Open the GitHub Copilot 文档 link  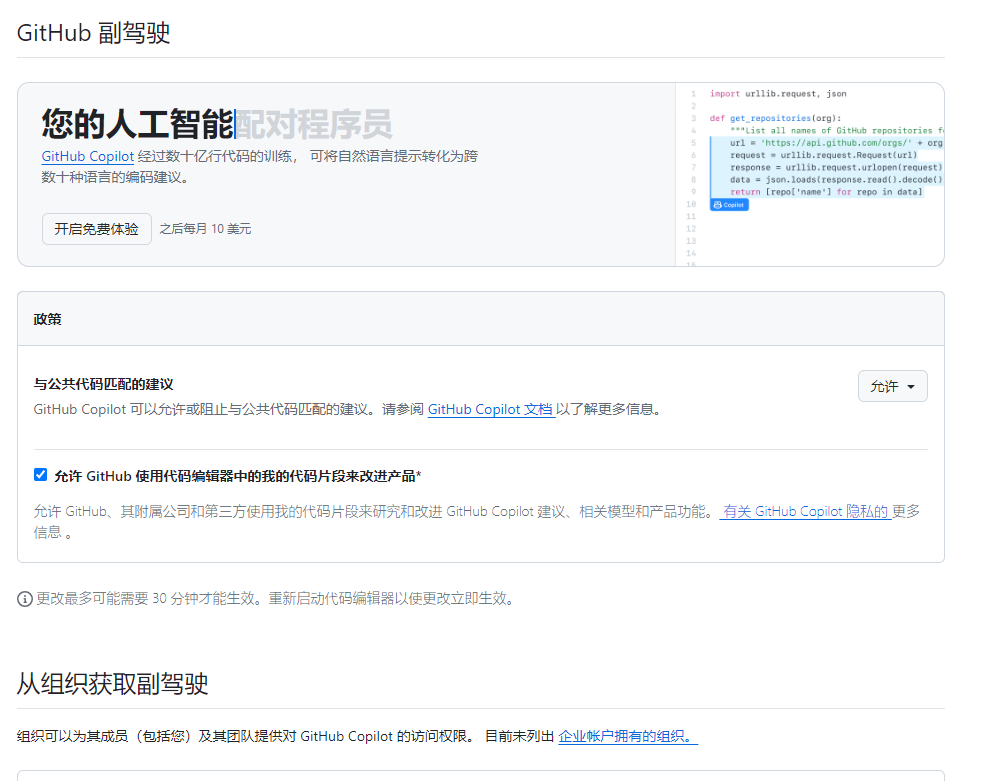(491, 410)
